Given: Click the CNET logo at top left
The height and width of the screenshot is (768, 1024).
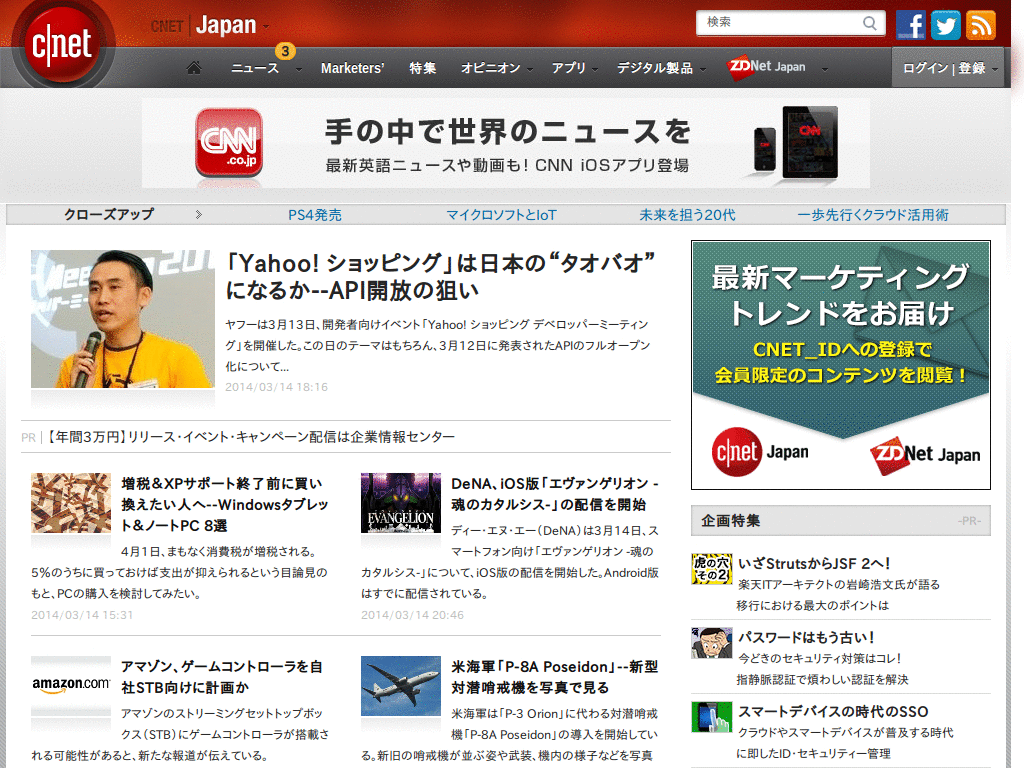Looking at the screenshot, I should tap(62, 45).
